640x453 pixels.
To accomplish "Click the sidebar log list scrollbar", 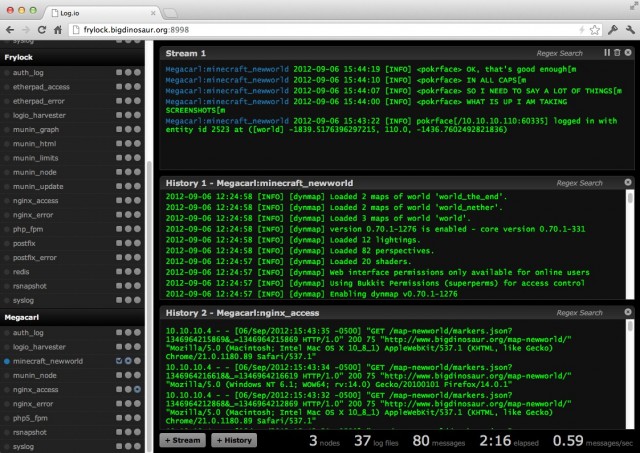I will 149,306.
